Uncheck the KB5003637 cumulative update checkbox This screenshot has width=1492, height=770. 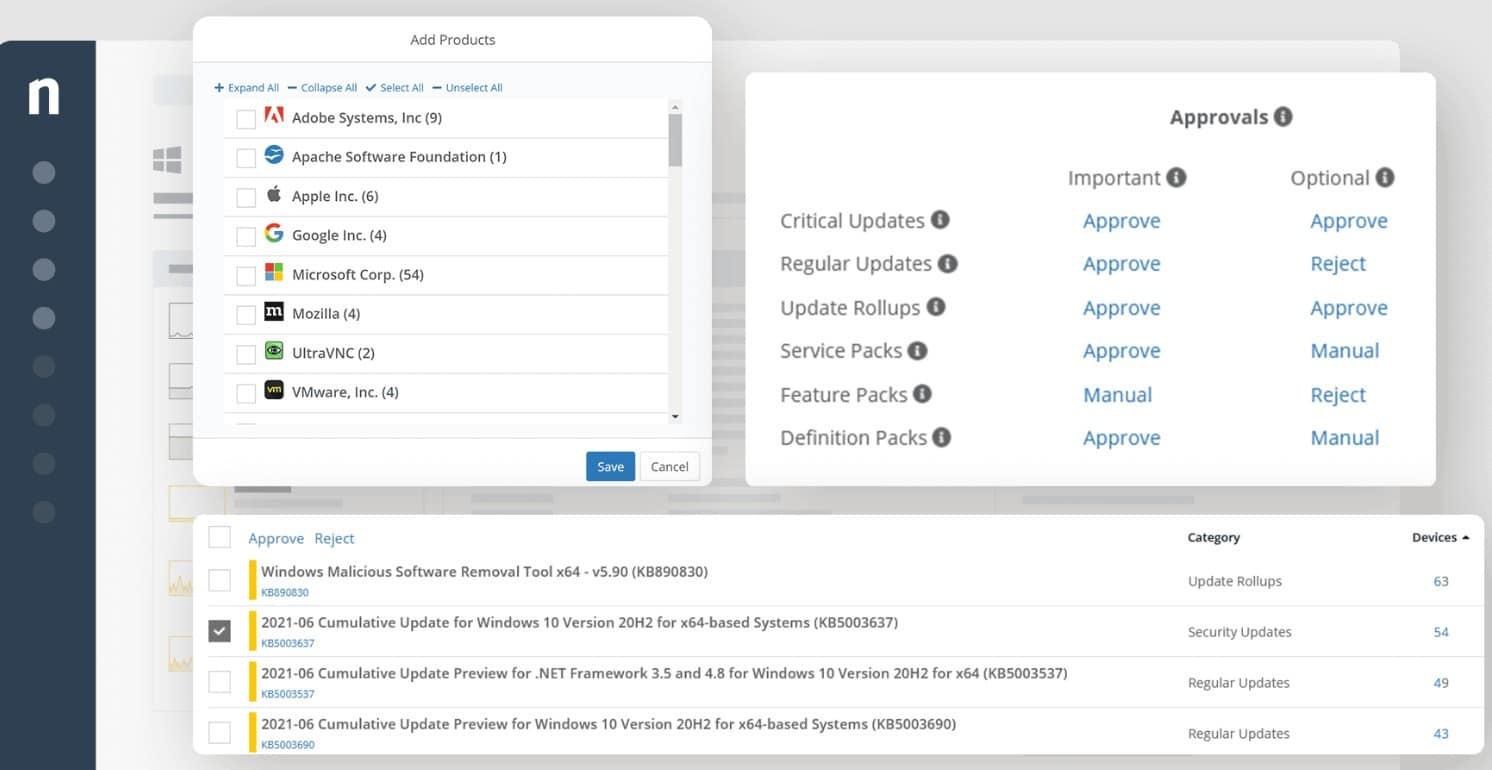tap(220, 631)
